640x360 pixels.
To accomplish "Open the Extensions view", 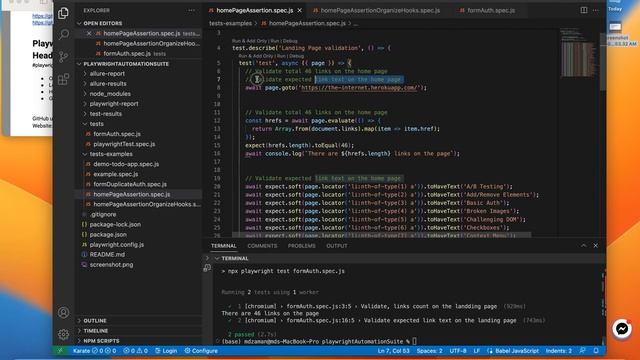I will (x=63, y=79).
